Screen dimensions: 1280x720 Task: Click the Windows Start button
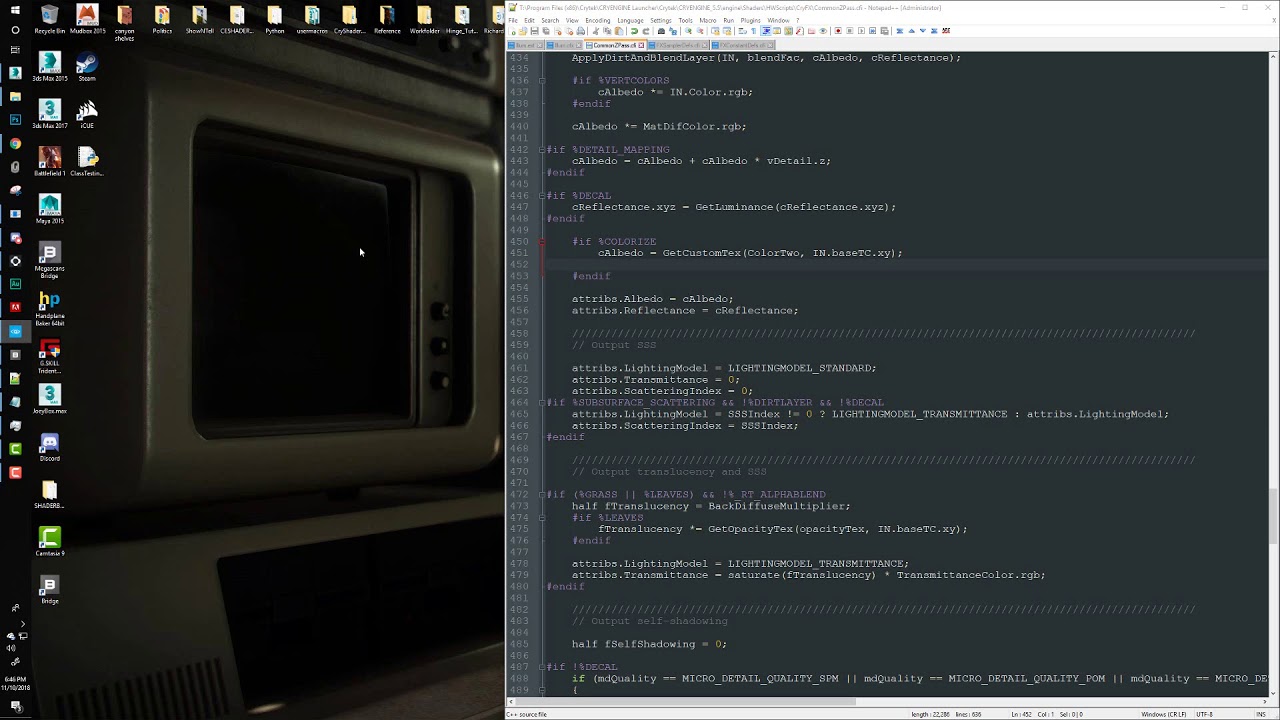coord(15,10)
